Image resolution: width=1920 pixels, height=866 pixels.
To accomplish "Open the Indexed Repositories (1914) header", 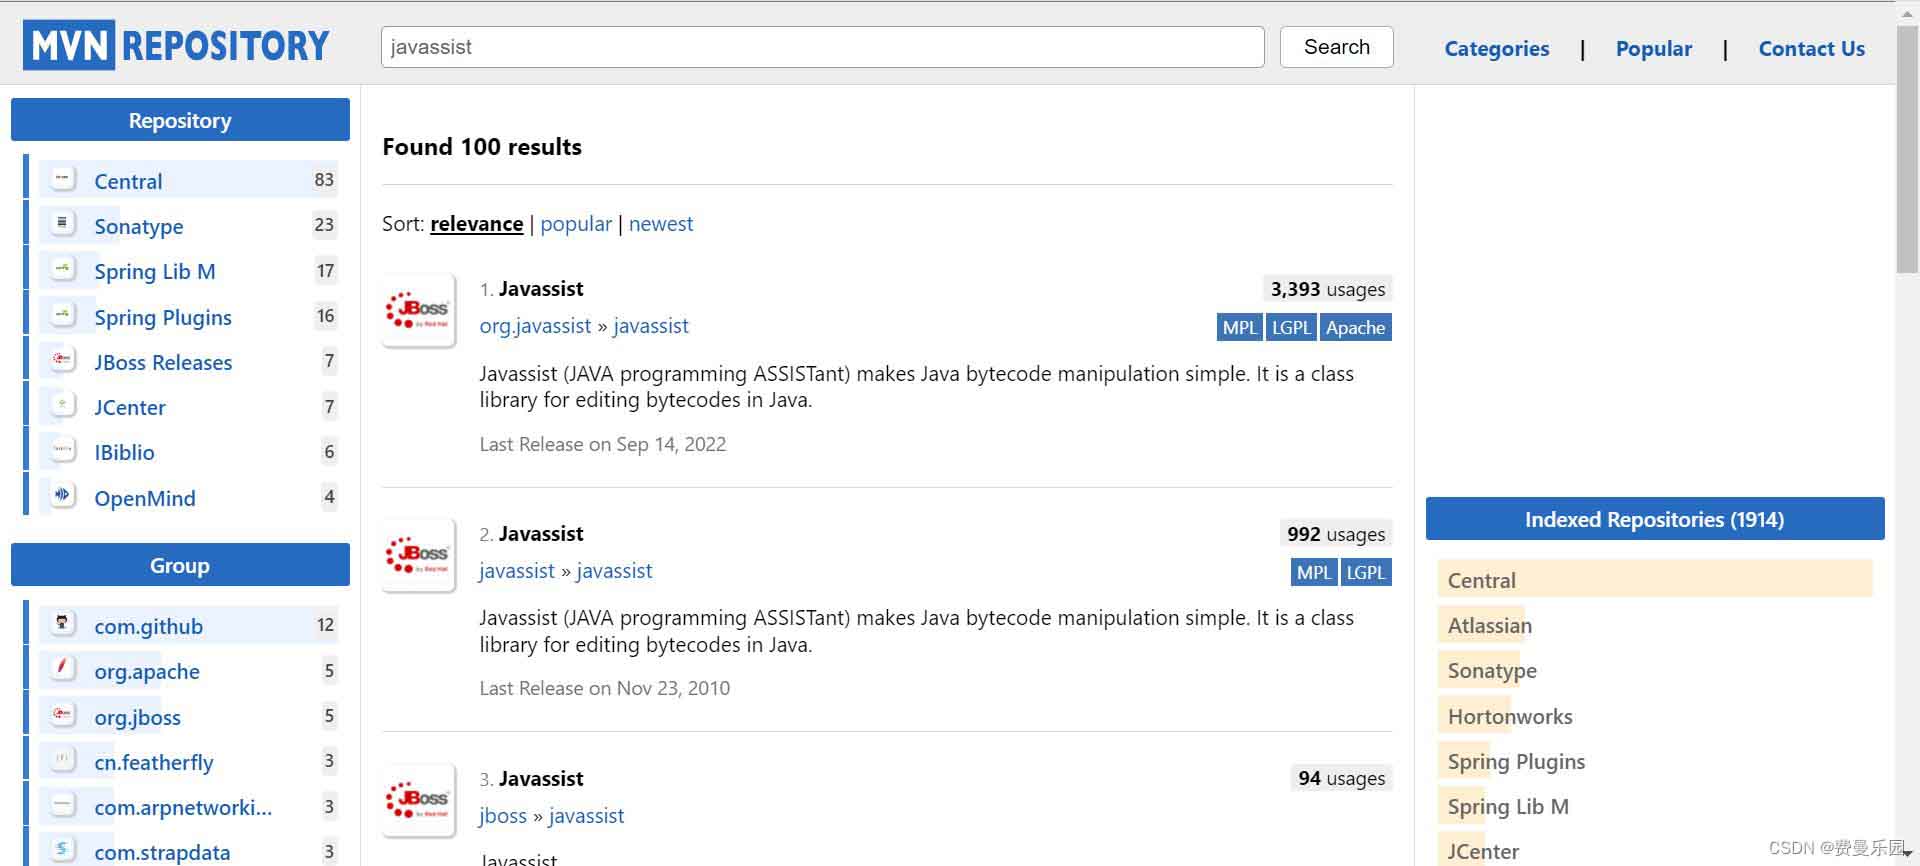I will [1654, 519].
